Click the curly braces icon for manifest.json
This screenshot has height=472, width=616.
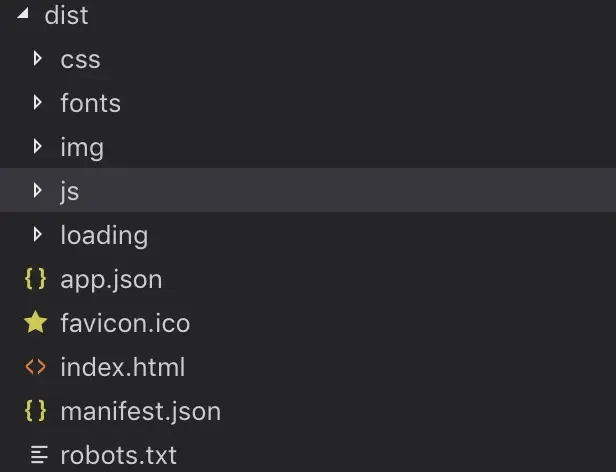point(35,411)
